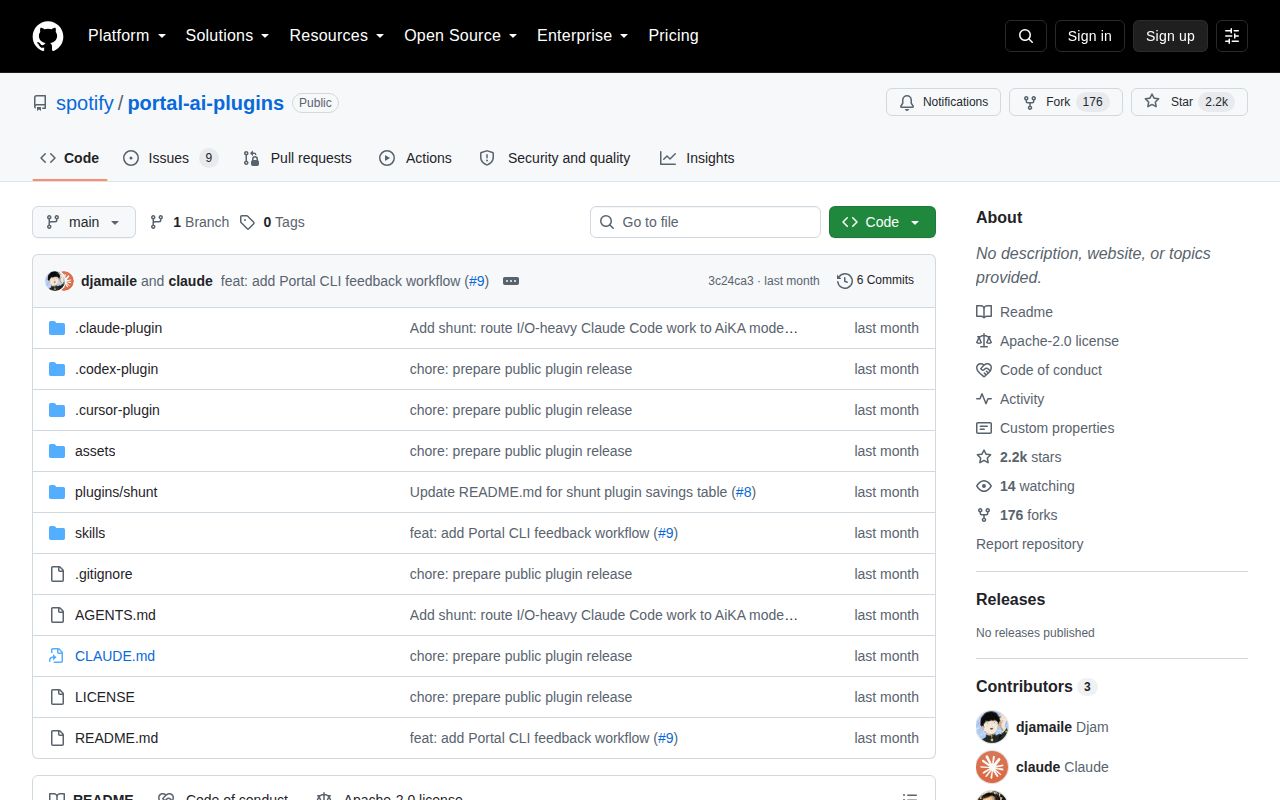
Task: Open #8 pull request link in plugins/shunt row
Action: click(744, 492)
